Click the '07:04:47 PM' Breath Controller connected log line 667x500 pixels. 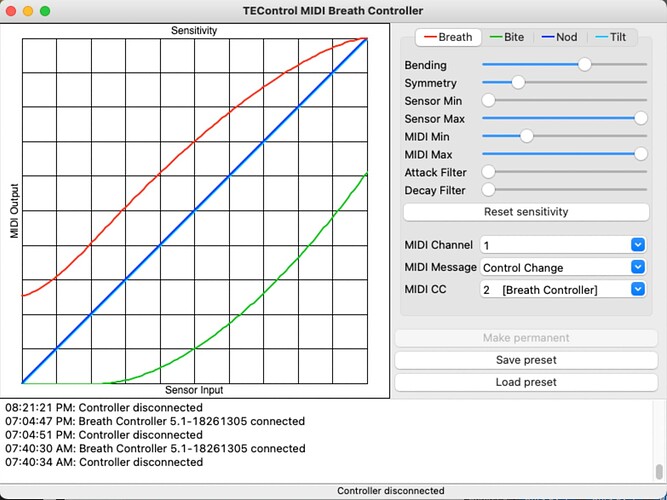click(155, 421)
